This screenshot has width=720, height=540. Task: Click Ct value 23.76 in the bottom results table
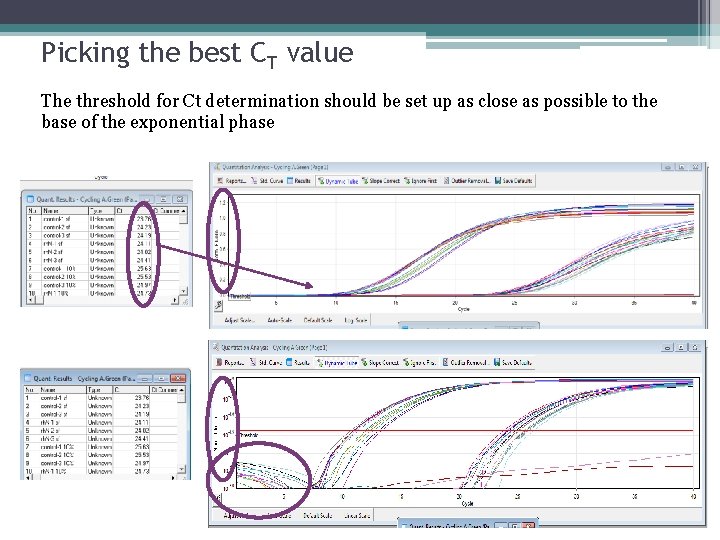(x=142, y=398)
